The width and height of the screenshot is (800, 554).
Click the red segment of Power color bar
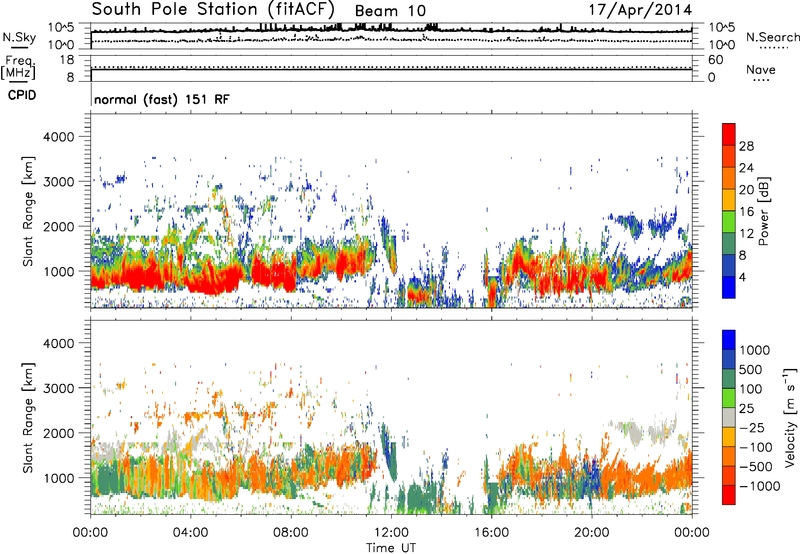tap(729, 134)
